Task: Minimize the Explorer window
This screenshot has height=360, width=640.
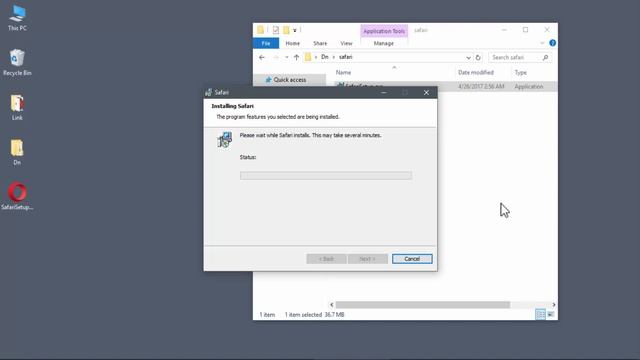Action: [504, 30]
